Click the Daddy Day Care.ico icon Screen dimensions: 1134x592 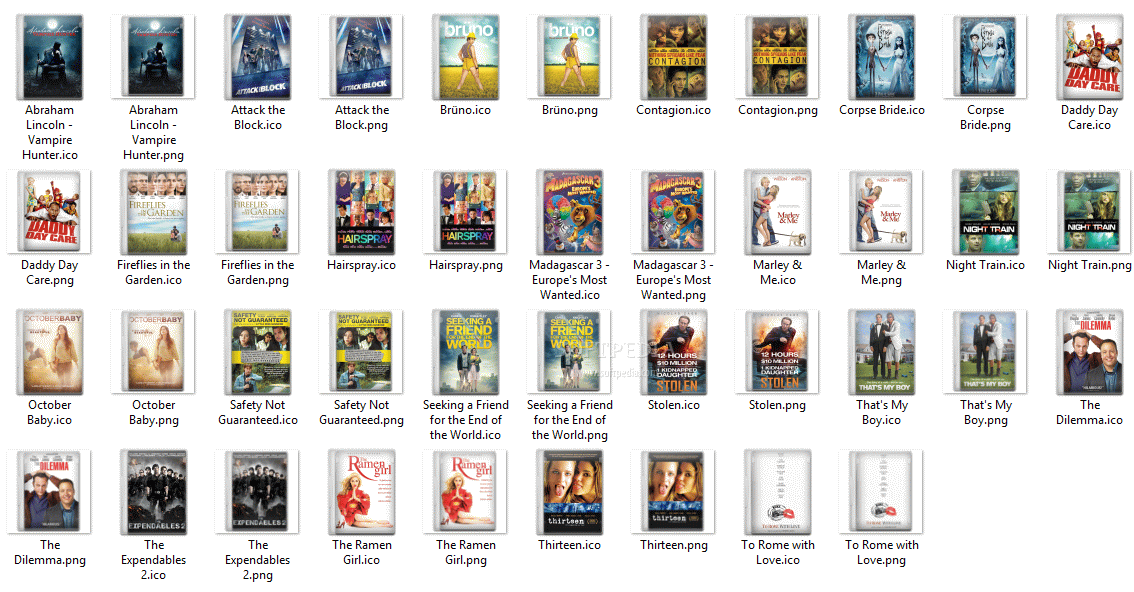1090,57
